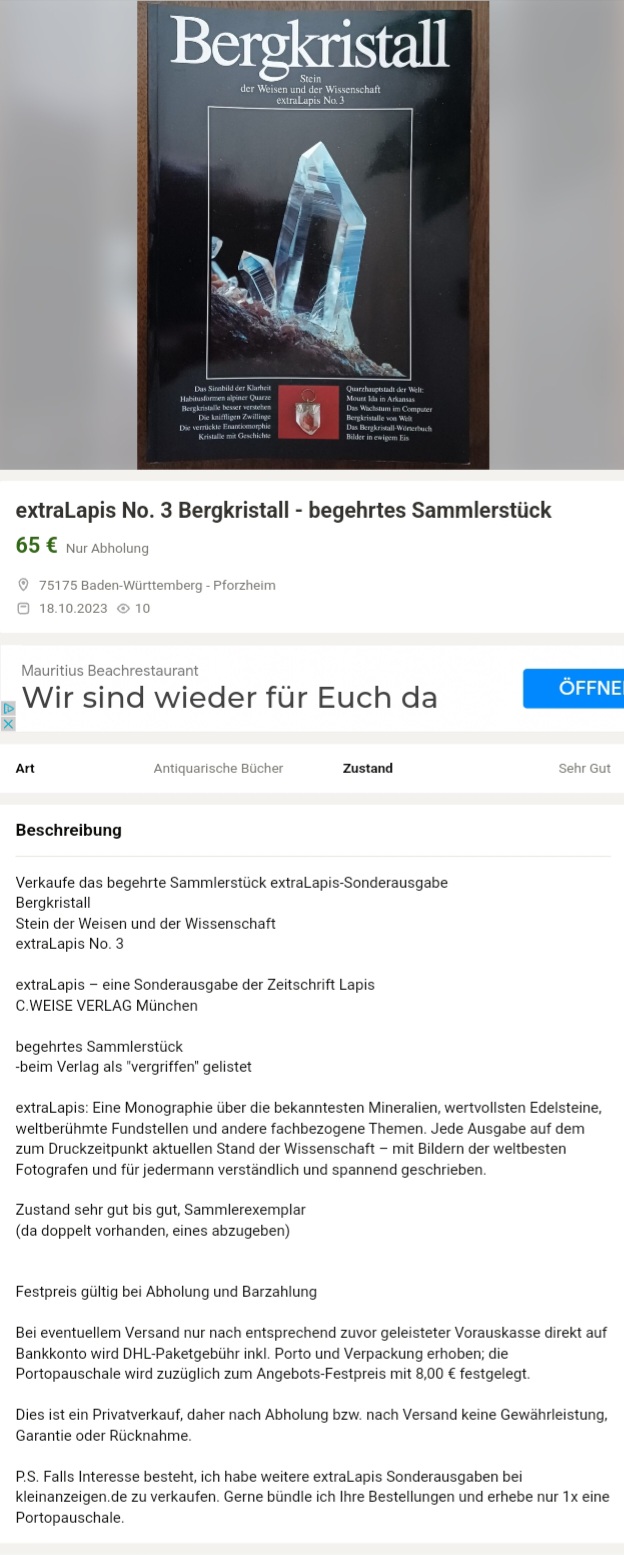Click the AdChoices triangle icon

(9, 708)
